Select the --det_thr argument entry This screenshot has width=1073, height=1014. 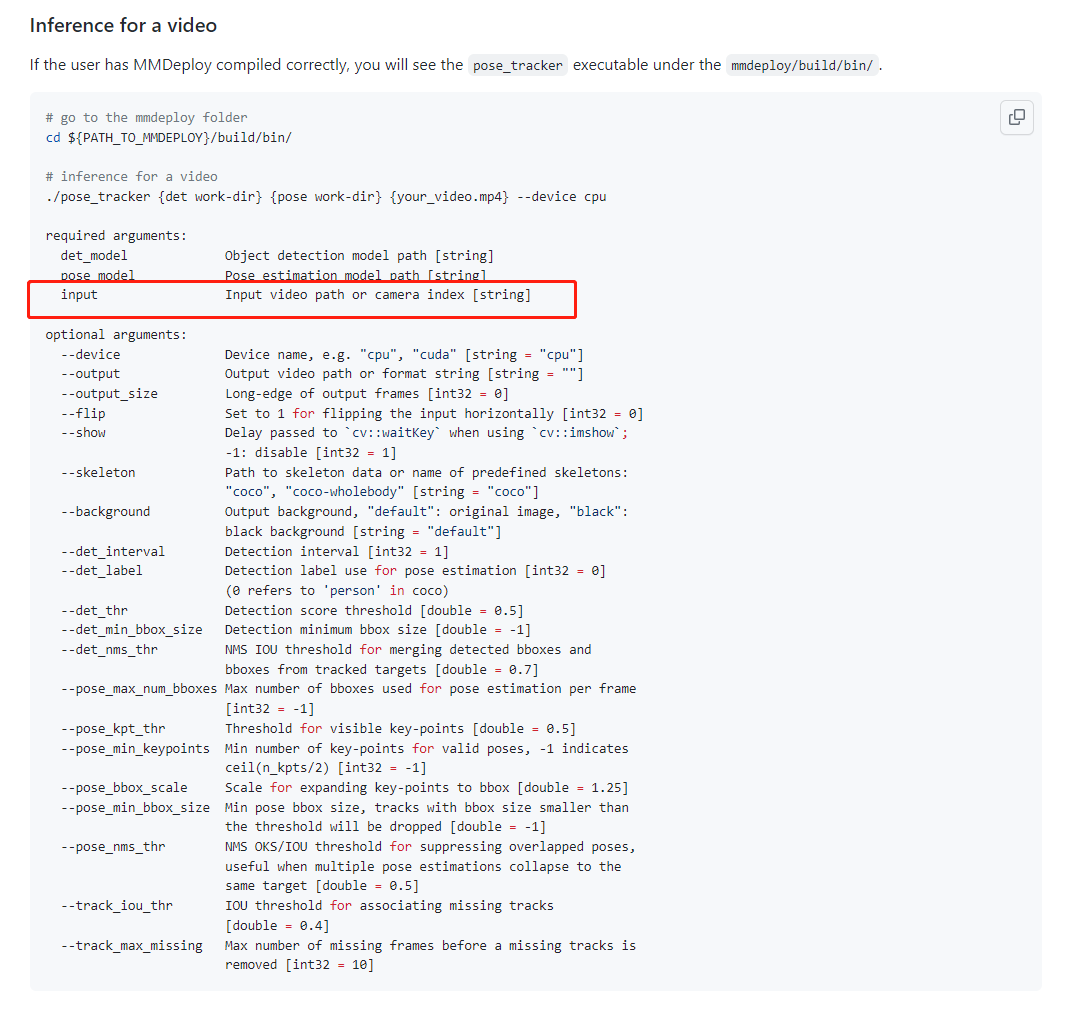point(94,610)
